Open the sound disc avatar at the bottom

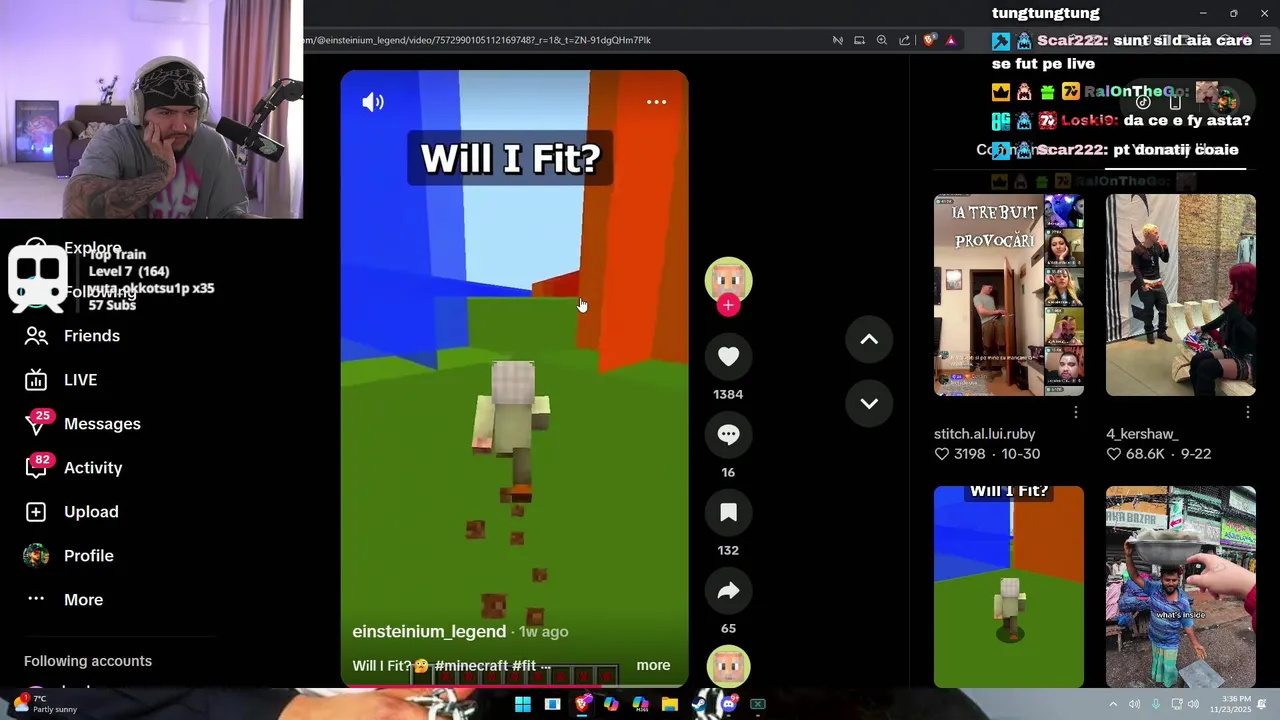[x=728, y=666]
